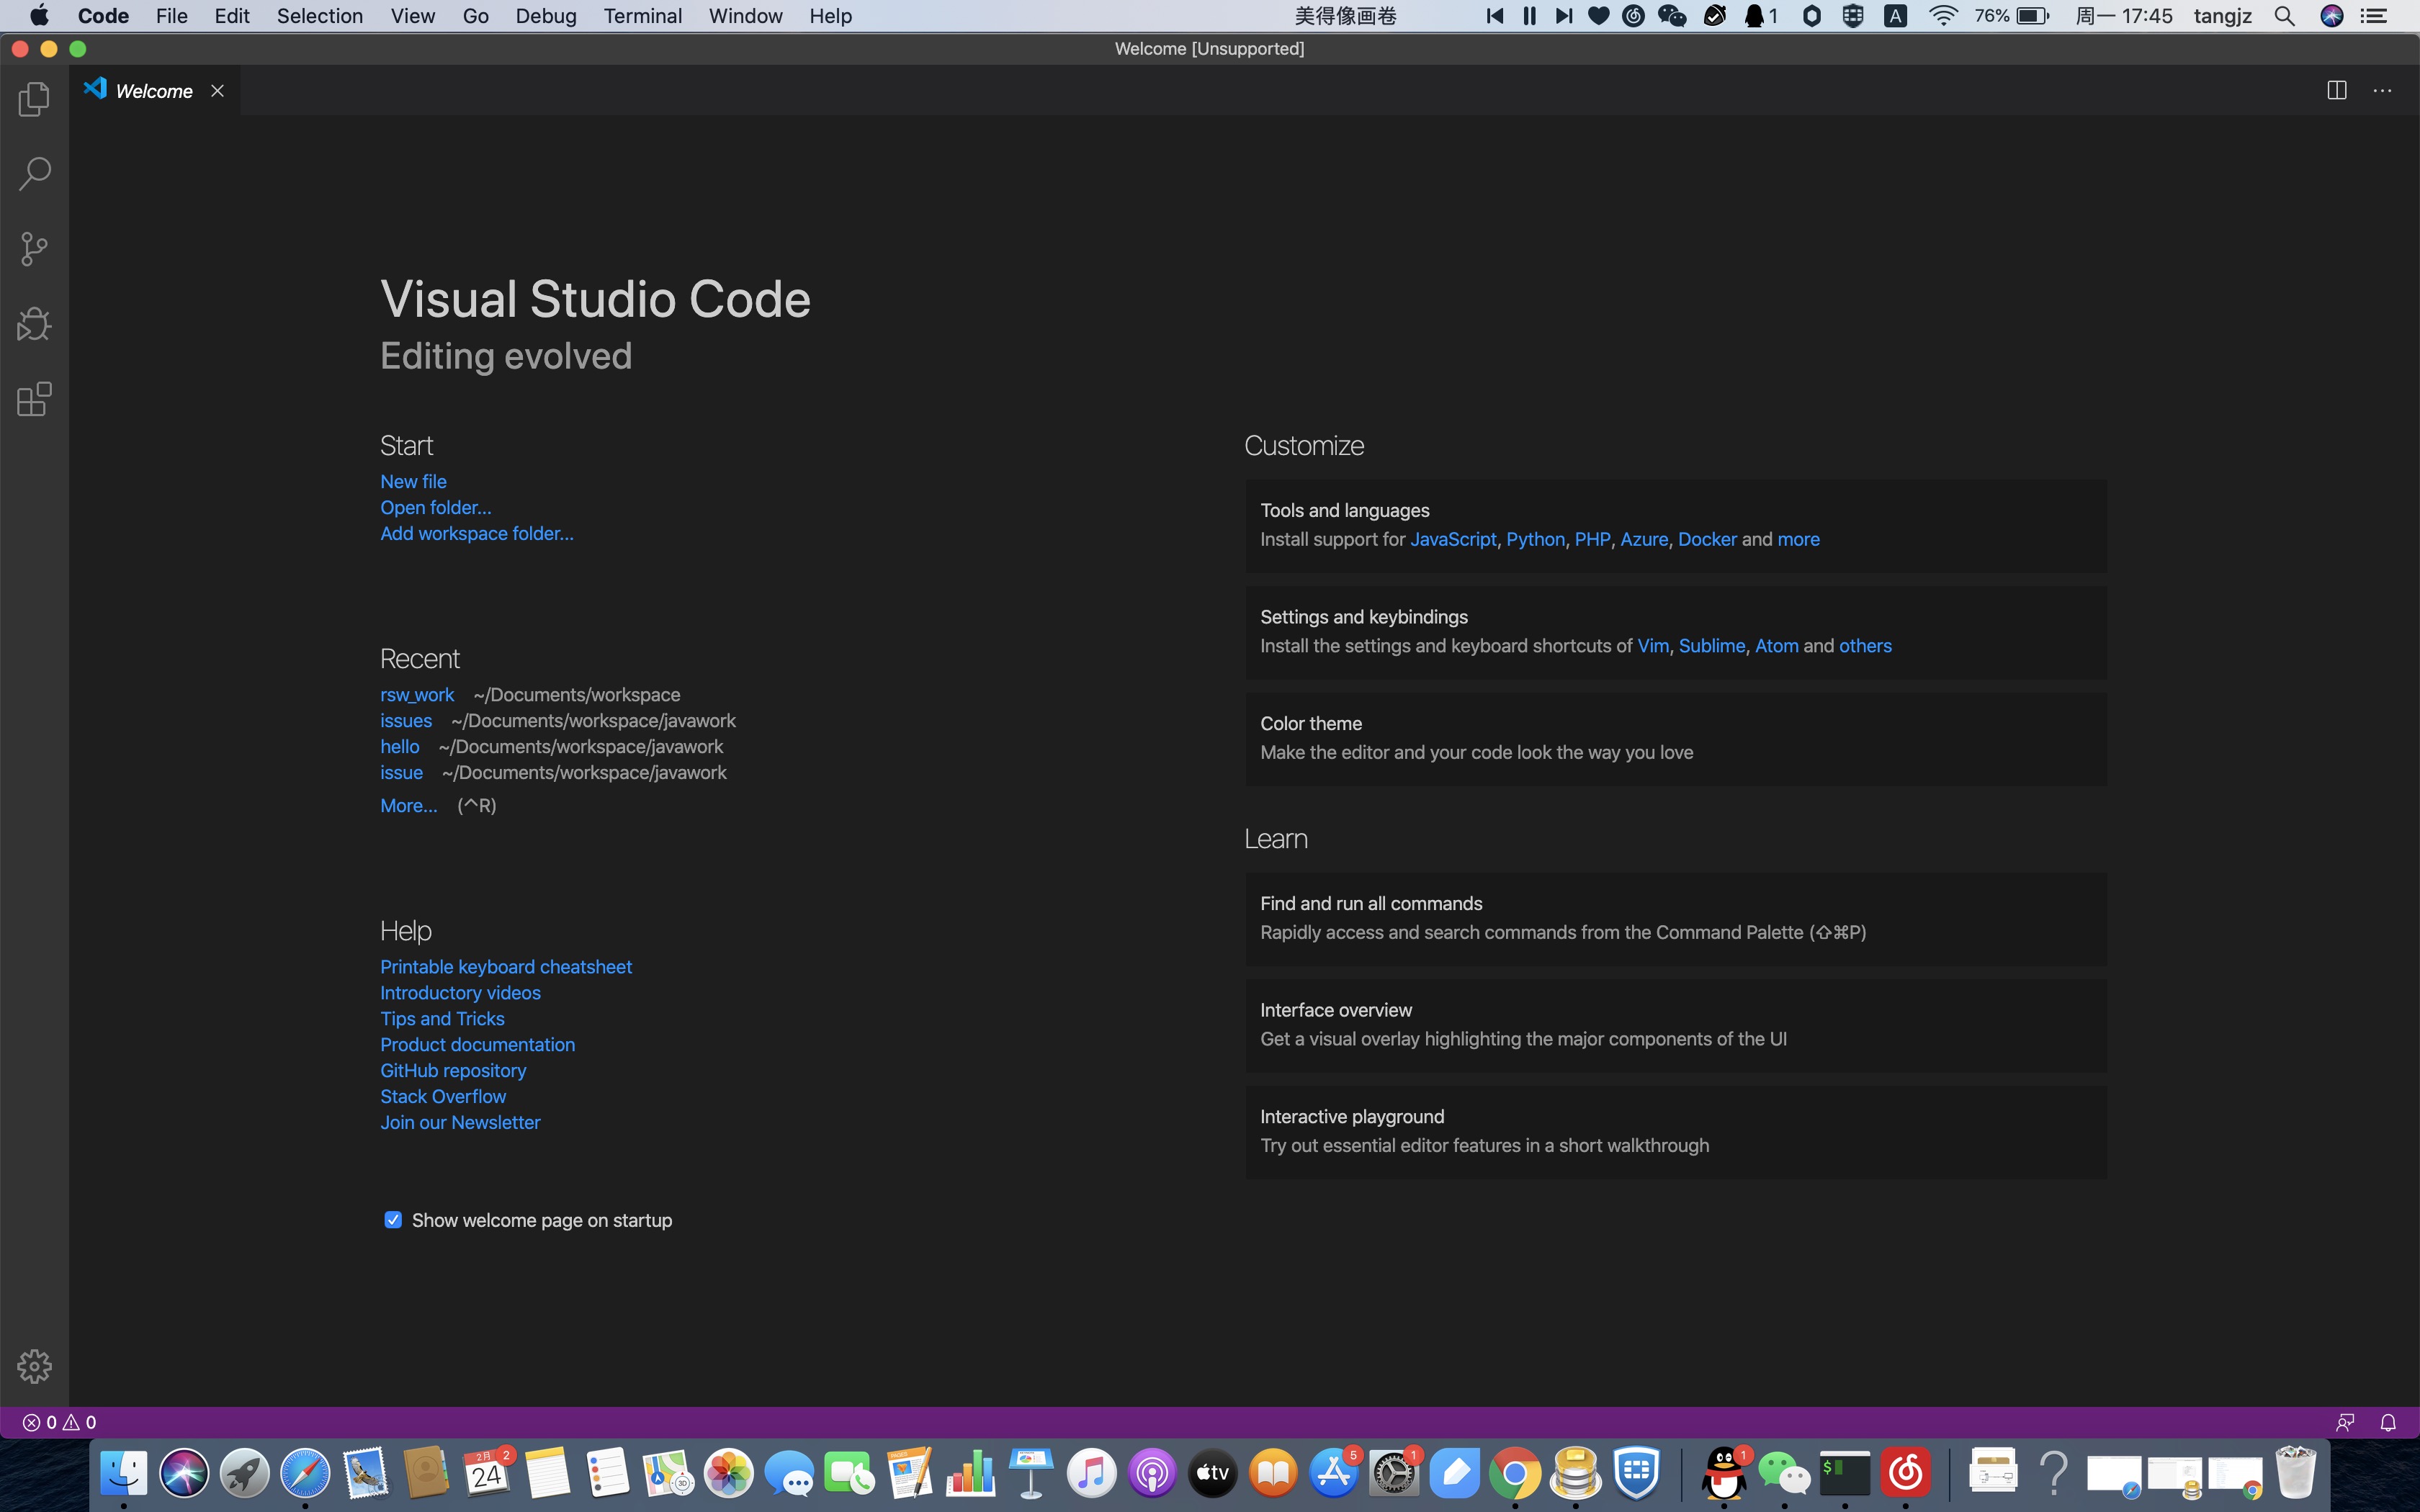The height and width of the screenshot is (1512, 2420).
Task: Open the notifications bell in status bar
Action: [x=2388, y=1423]
